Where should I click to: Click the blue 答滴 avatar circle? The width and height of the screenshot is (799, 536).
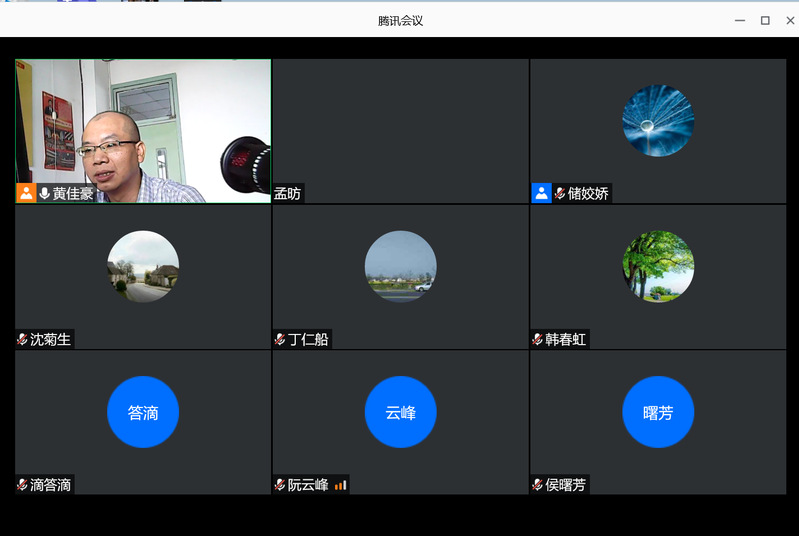143,412
